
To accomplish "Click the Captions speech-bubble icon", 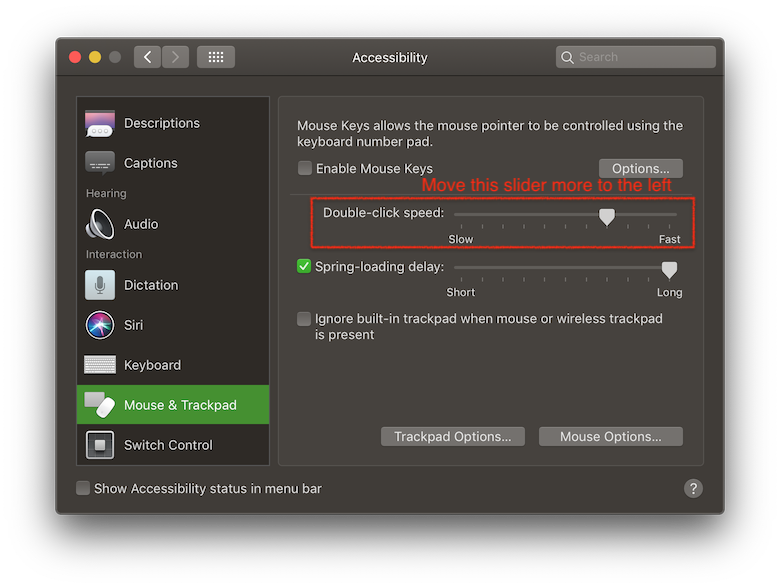I will (x=100, y=163).
